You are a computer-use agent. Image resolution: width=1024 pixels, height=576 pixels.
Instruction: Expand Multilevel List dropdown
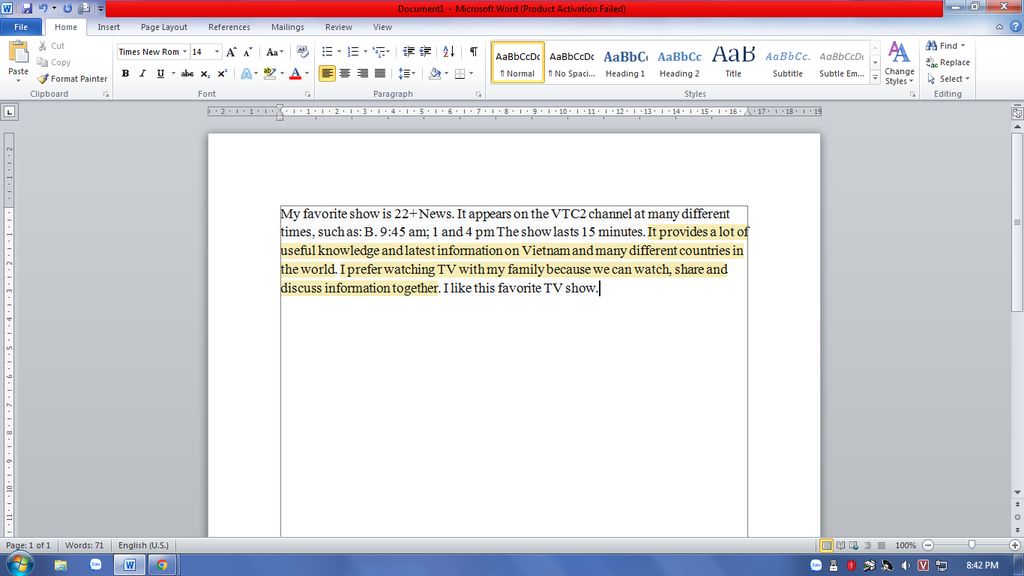click(x=389, y=52)
